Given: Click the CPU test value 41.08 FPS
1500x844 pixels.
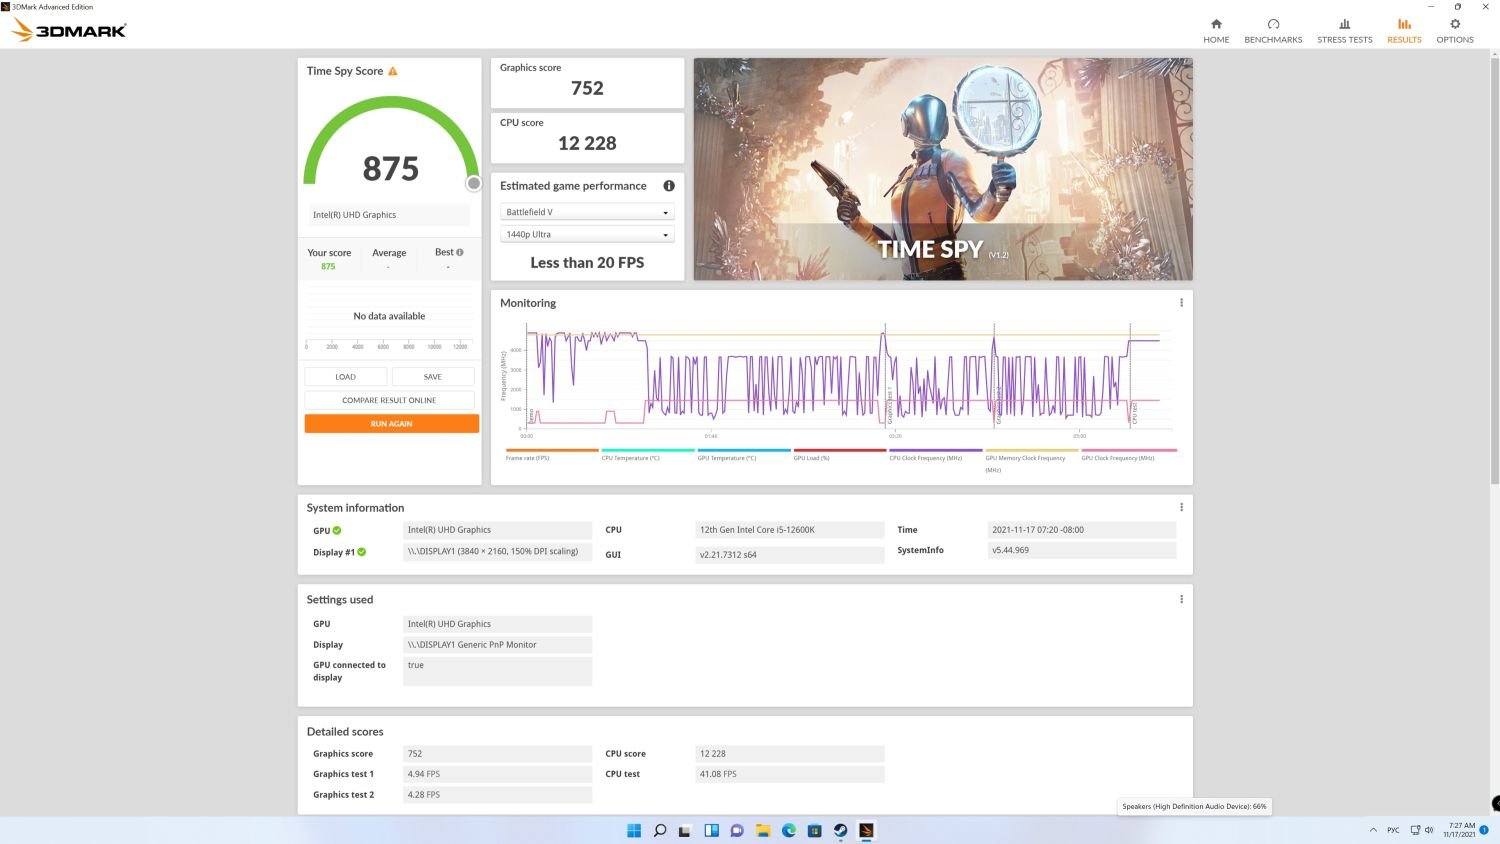Looking at the screenshot, I should 790,774.
